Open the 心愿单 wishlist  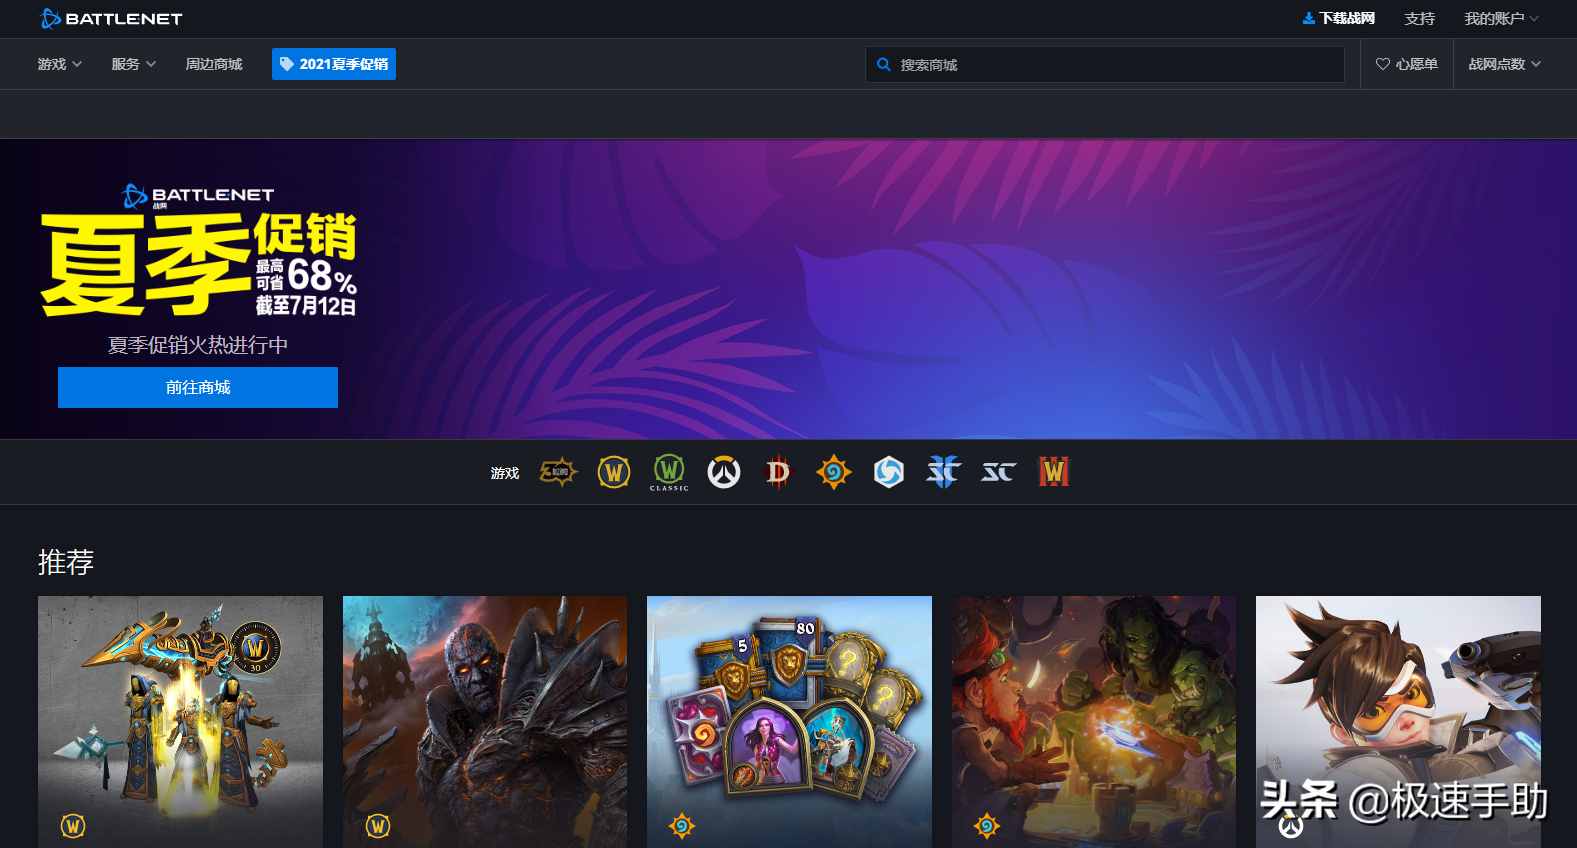pos(1407,64)
